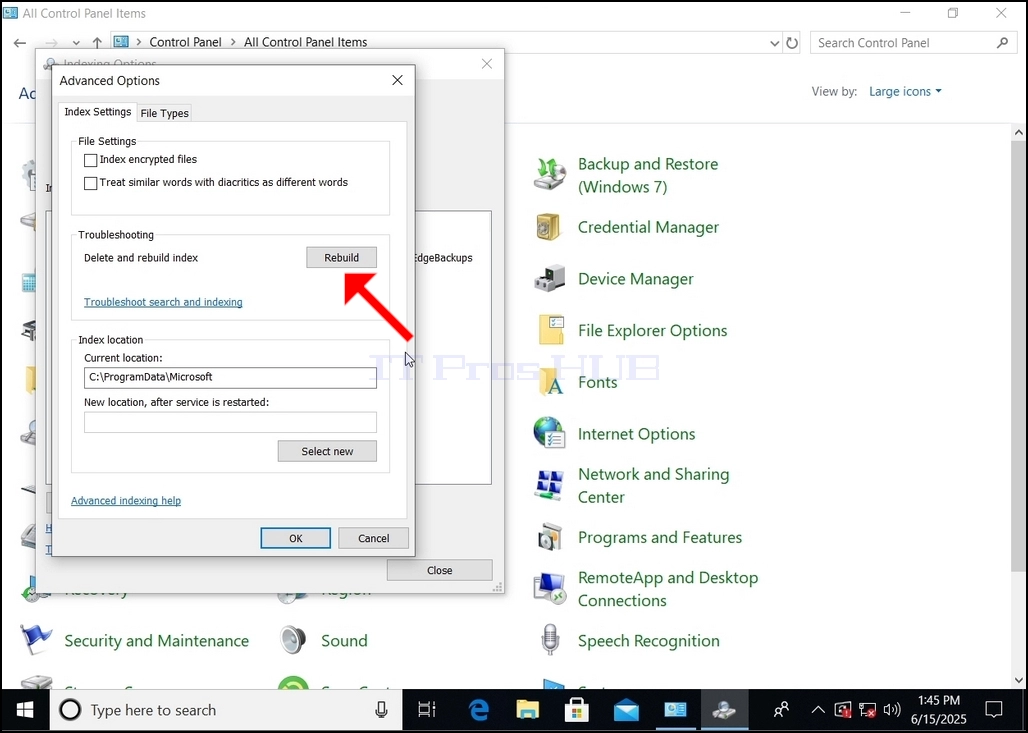Viewport: 1028px width, 733px height.
Task: Click the Current location path field
Action: [230, 378]
